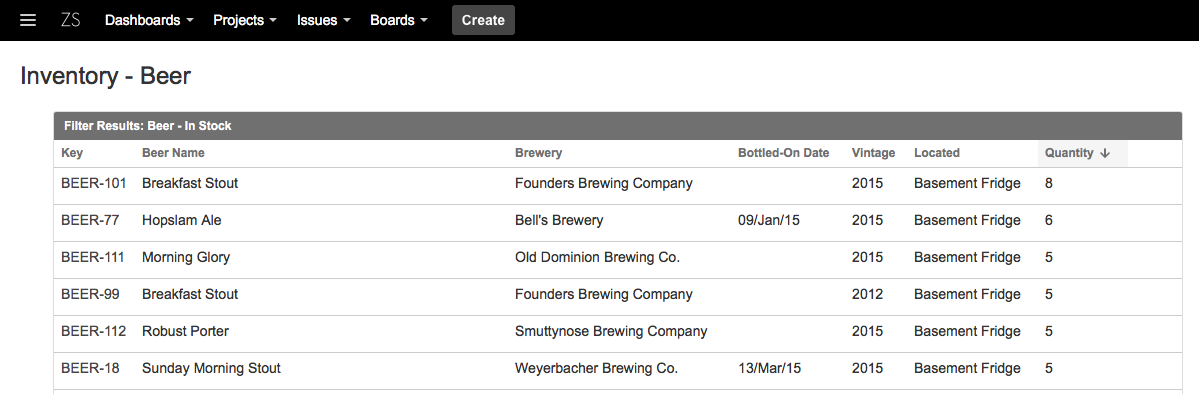
Task: Sort by Brewery column header
Action: pos(538,153)
